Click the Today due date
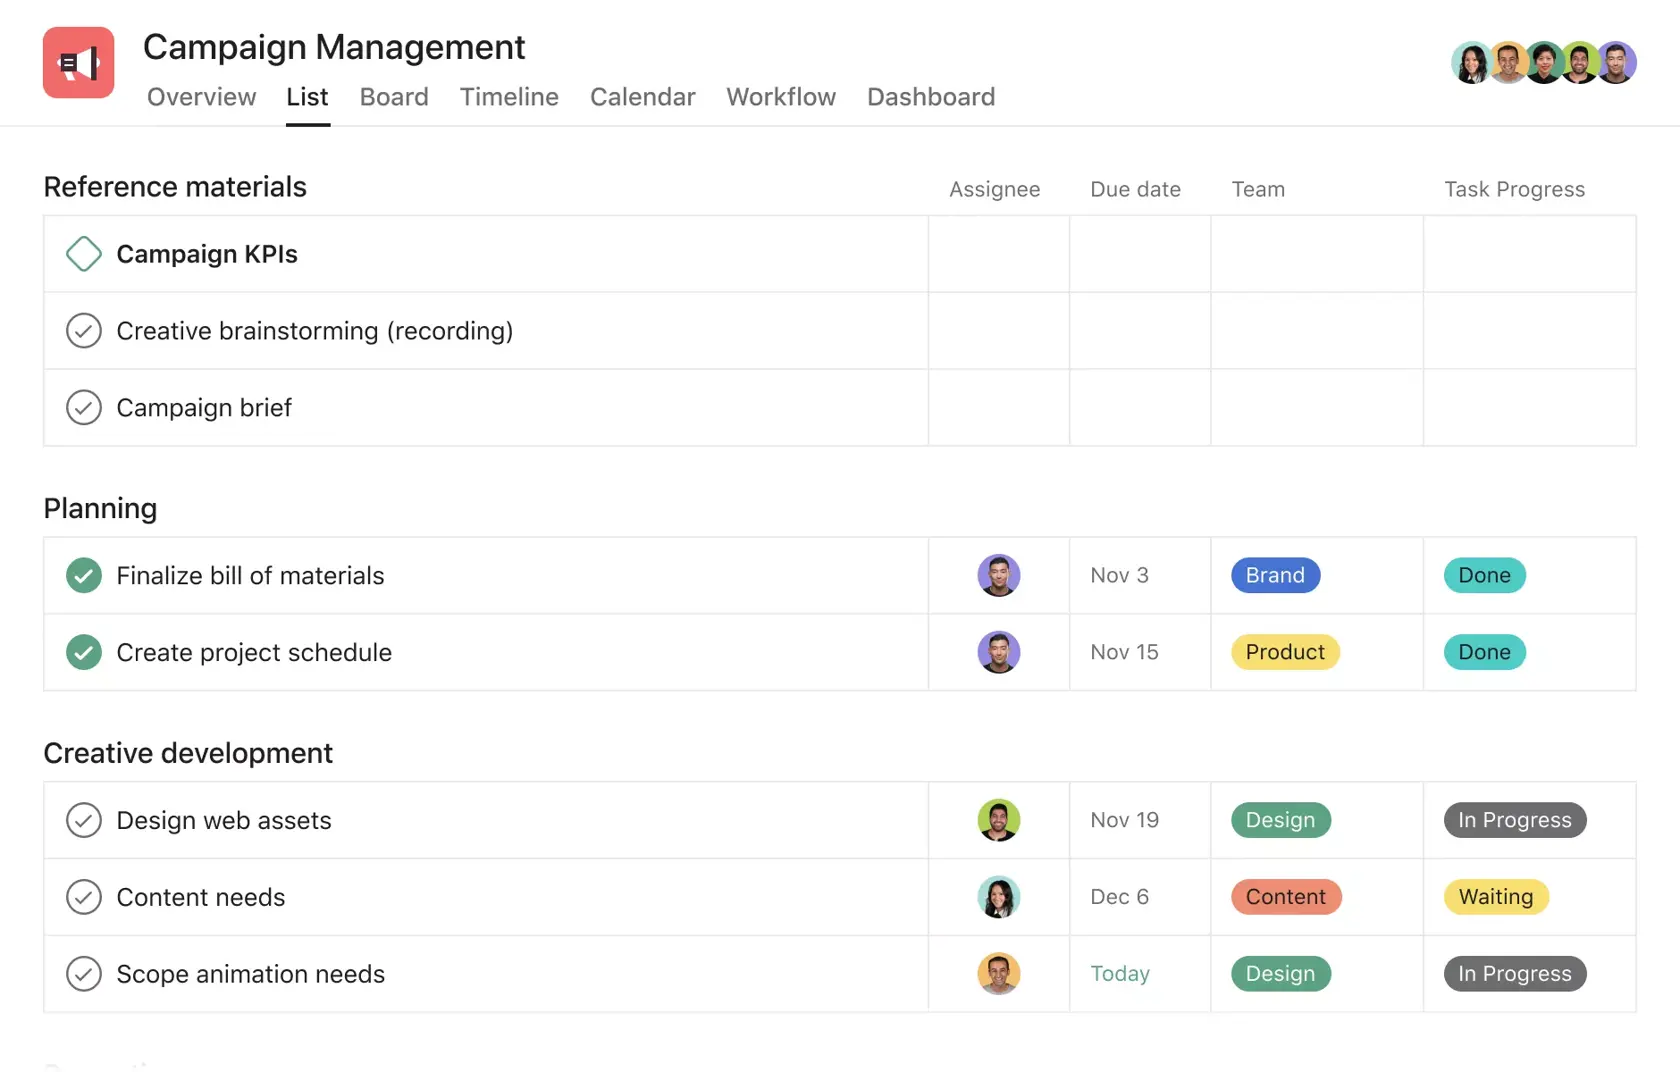 pos(1120,974)
